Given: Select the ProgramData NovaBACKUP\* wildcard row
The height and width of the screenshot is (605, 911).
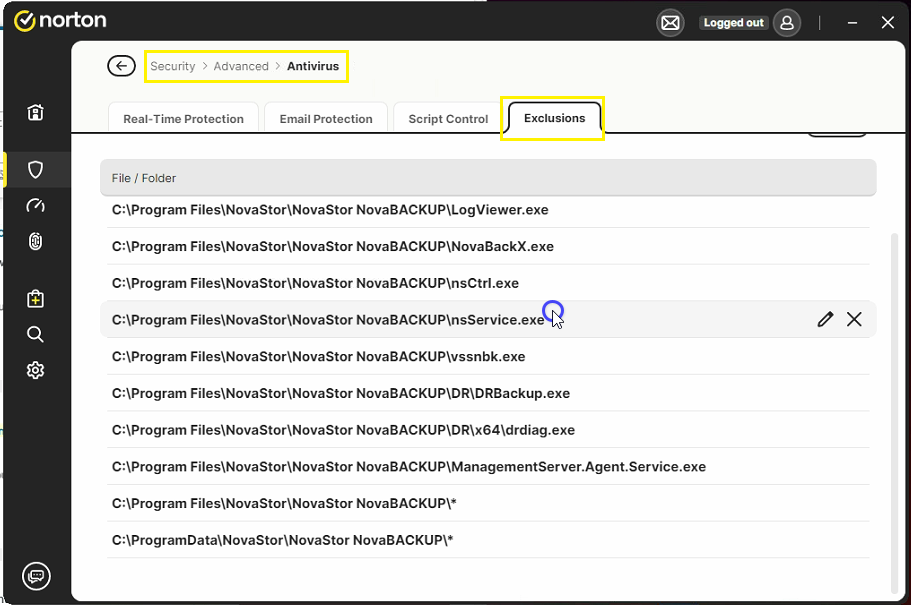Looking at the screenshot, I should pyautogui.click(x=488, y=539).
